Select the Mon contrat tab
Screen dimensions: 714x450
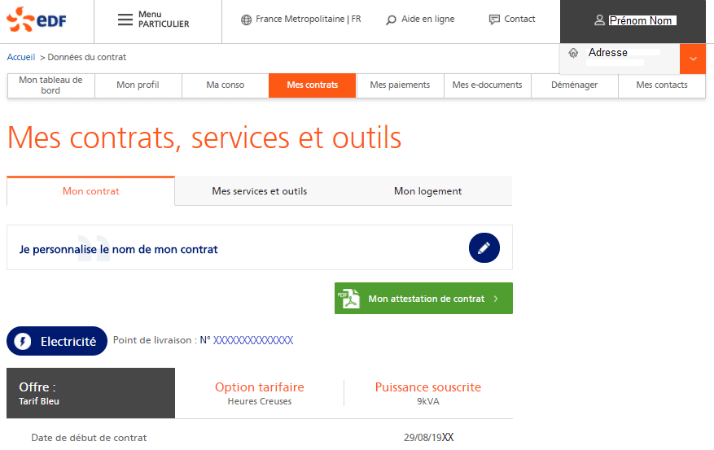(91, 191)
